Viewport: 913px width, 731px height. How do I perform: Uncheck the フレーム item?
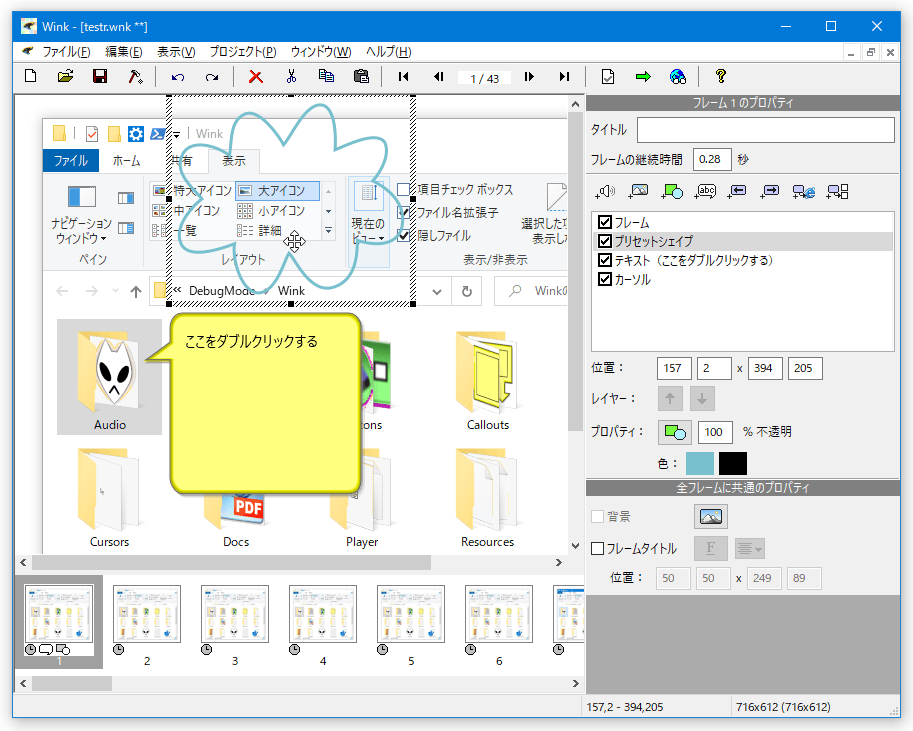605,222
